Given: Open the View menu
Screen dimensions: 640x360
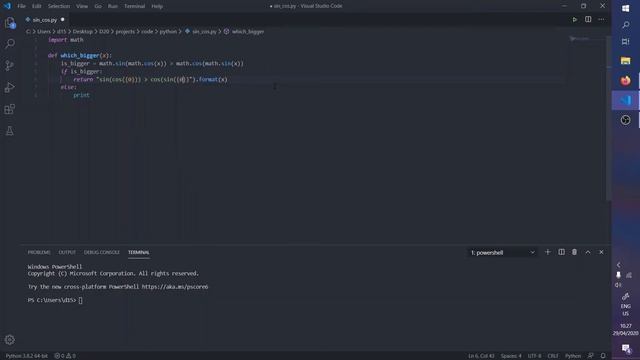Looking at the screenshot, I should [82, 6].
